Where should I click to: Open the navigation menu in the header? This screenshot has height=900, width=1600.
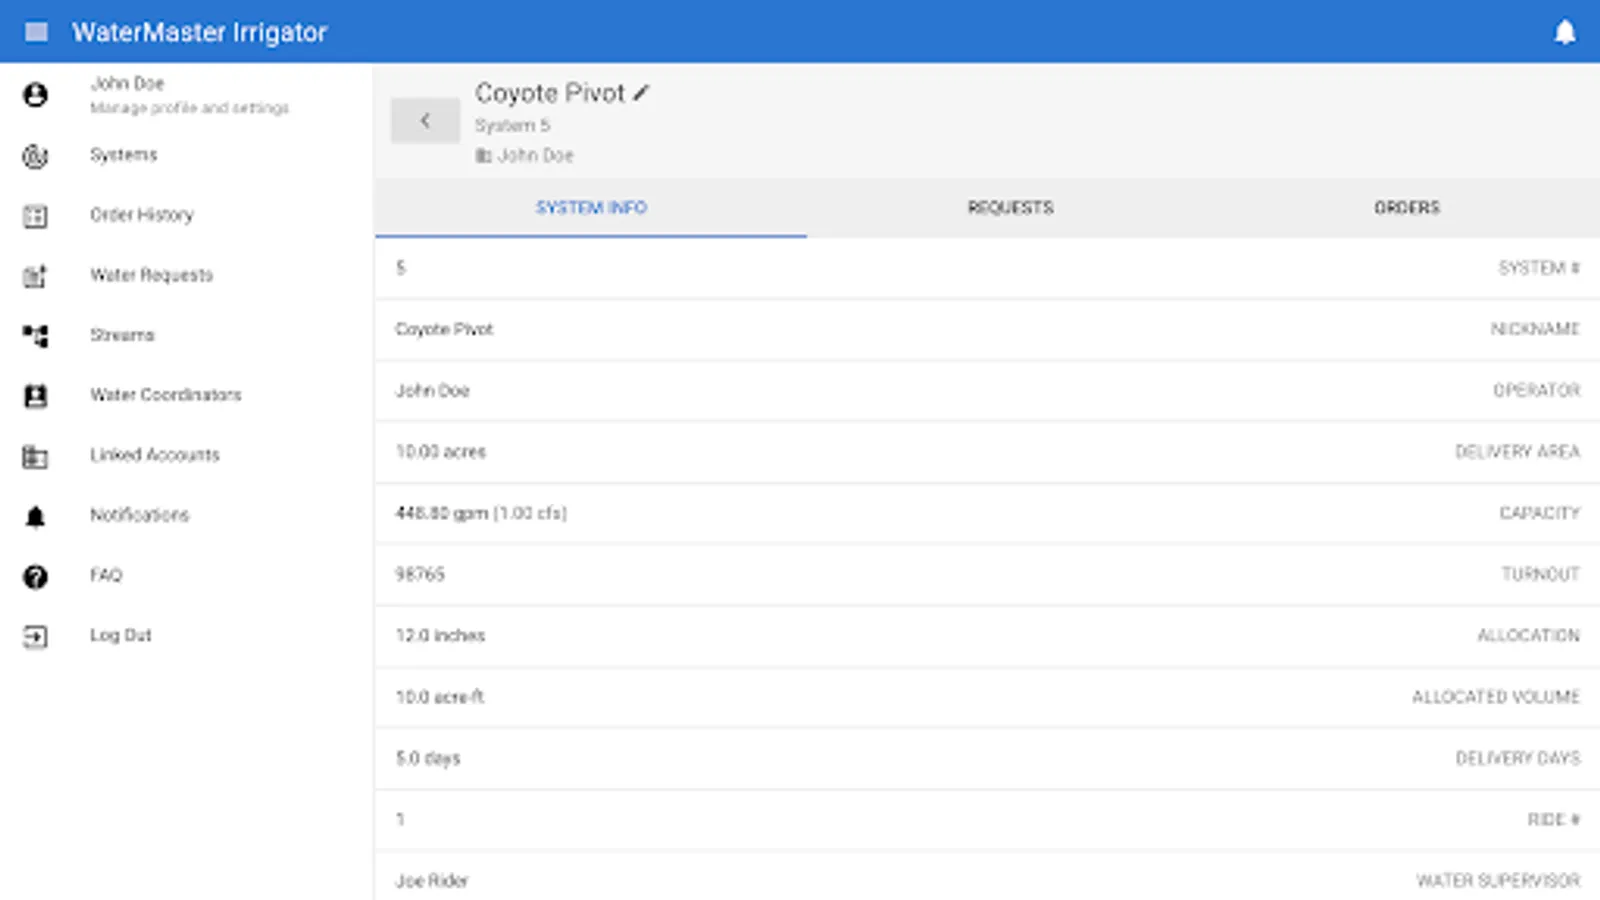tap(37, 32)
